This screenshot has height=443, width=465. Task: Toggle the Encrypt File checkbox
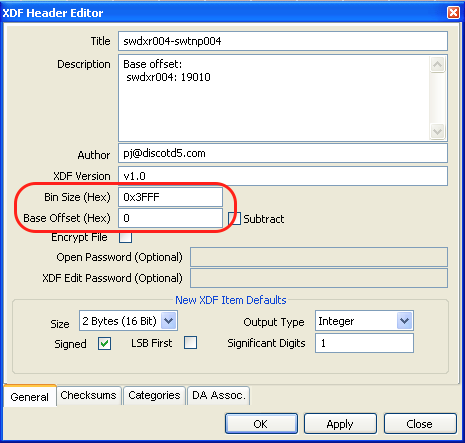[x=125, y=237]
